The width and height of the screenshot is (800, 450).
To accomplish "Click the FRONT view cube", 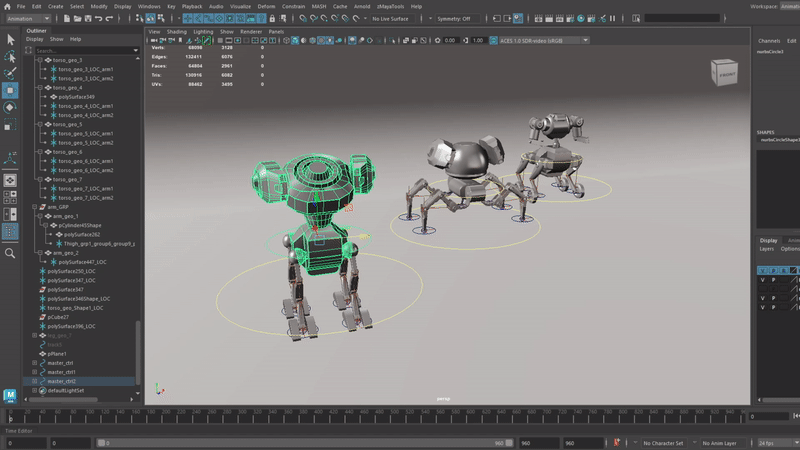I will pyautogui.click(x=724, y=72).
